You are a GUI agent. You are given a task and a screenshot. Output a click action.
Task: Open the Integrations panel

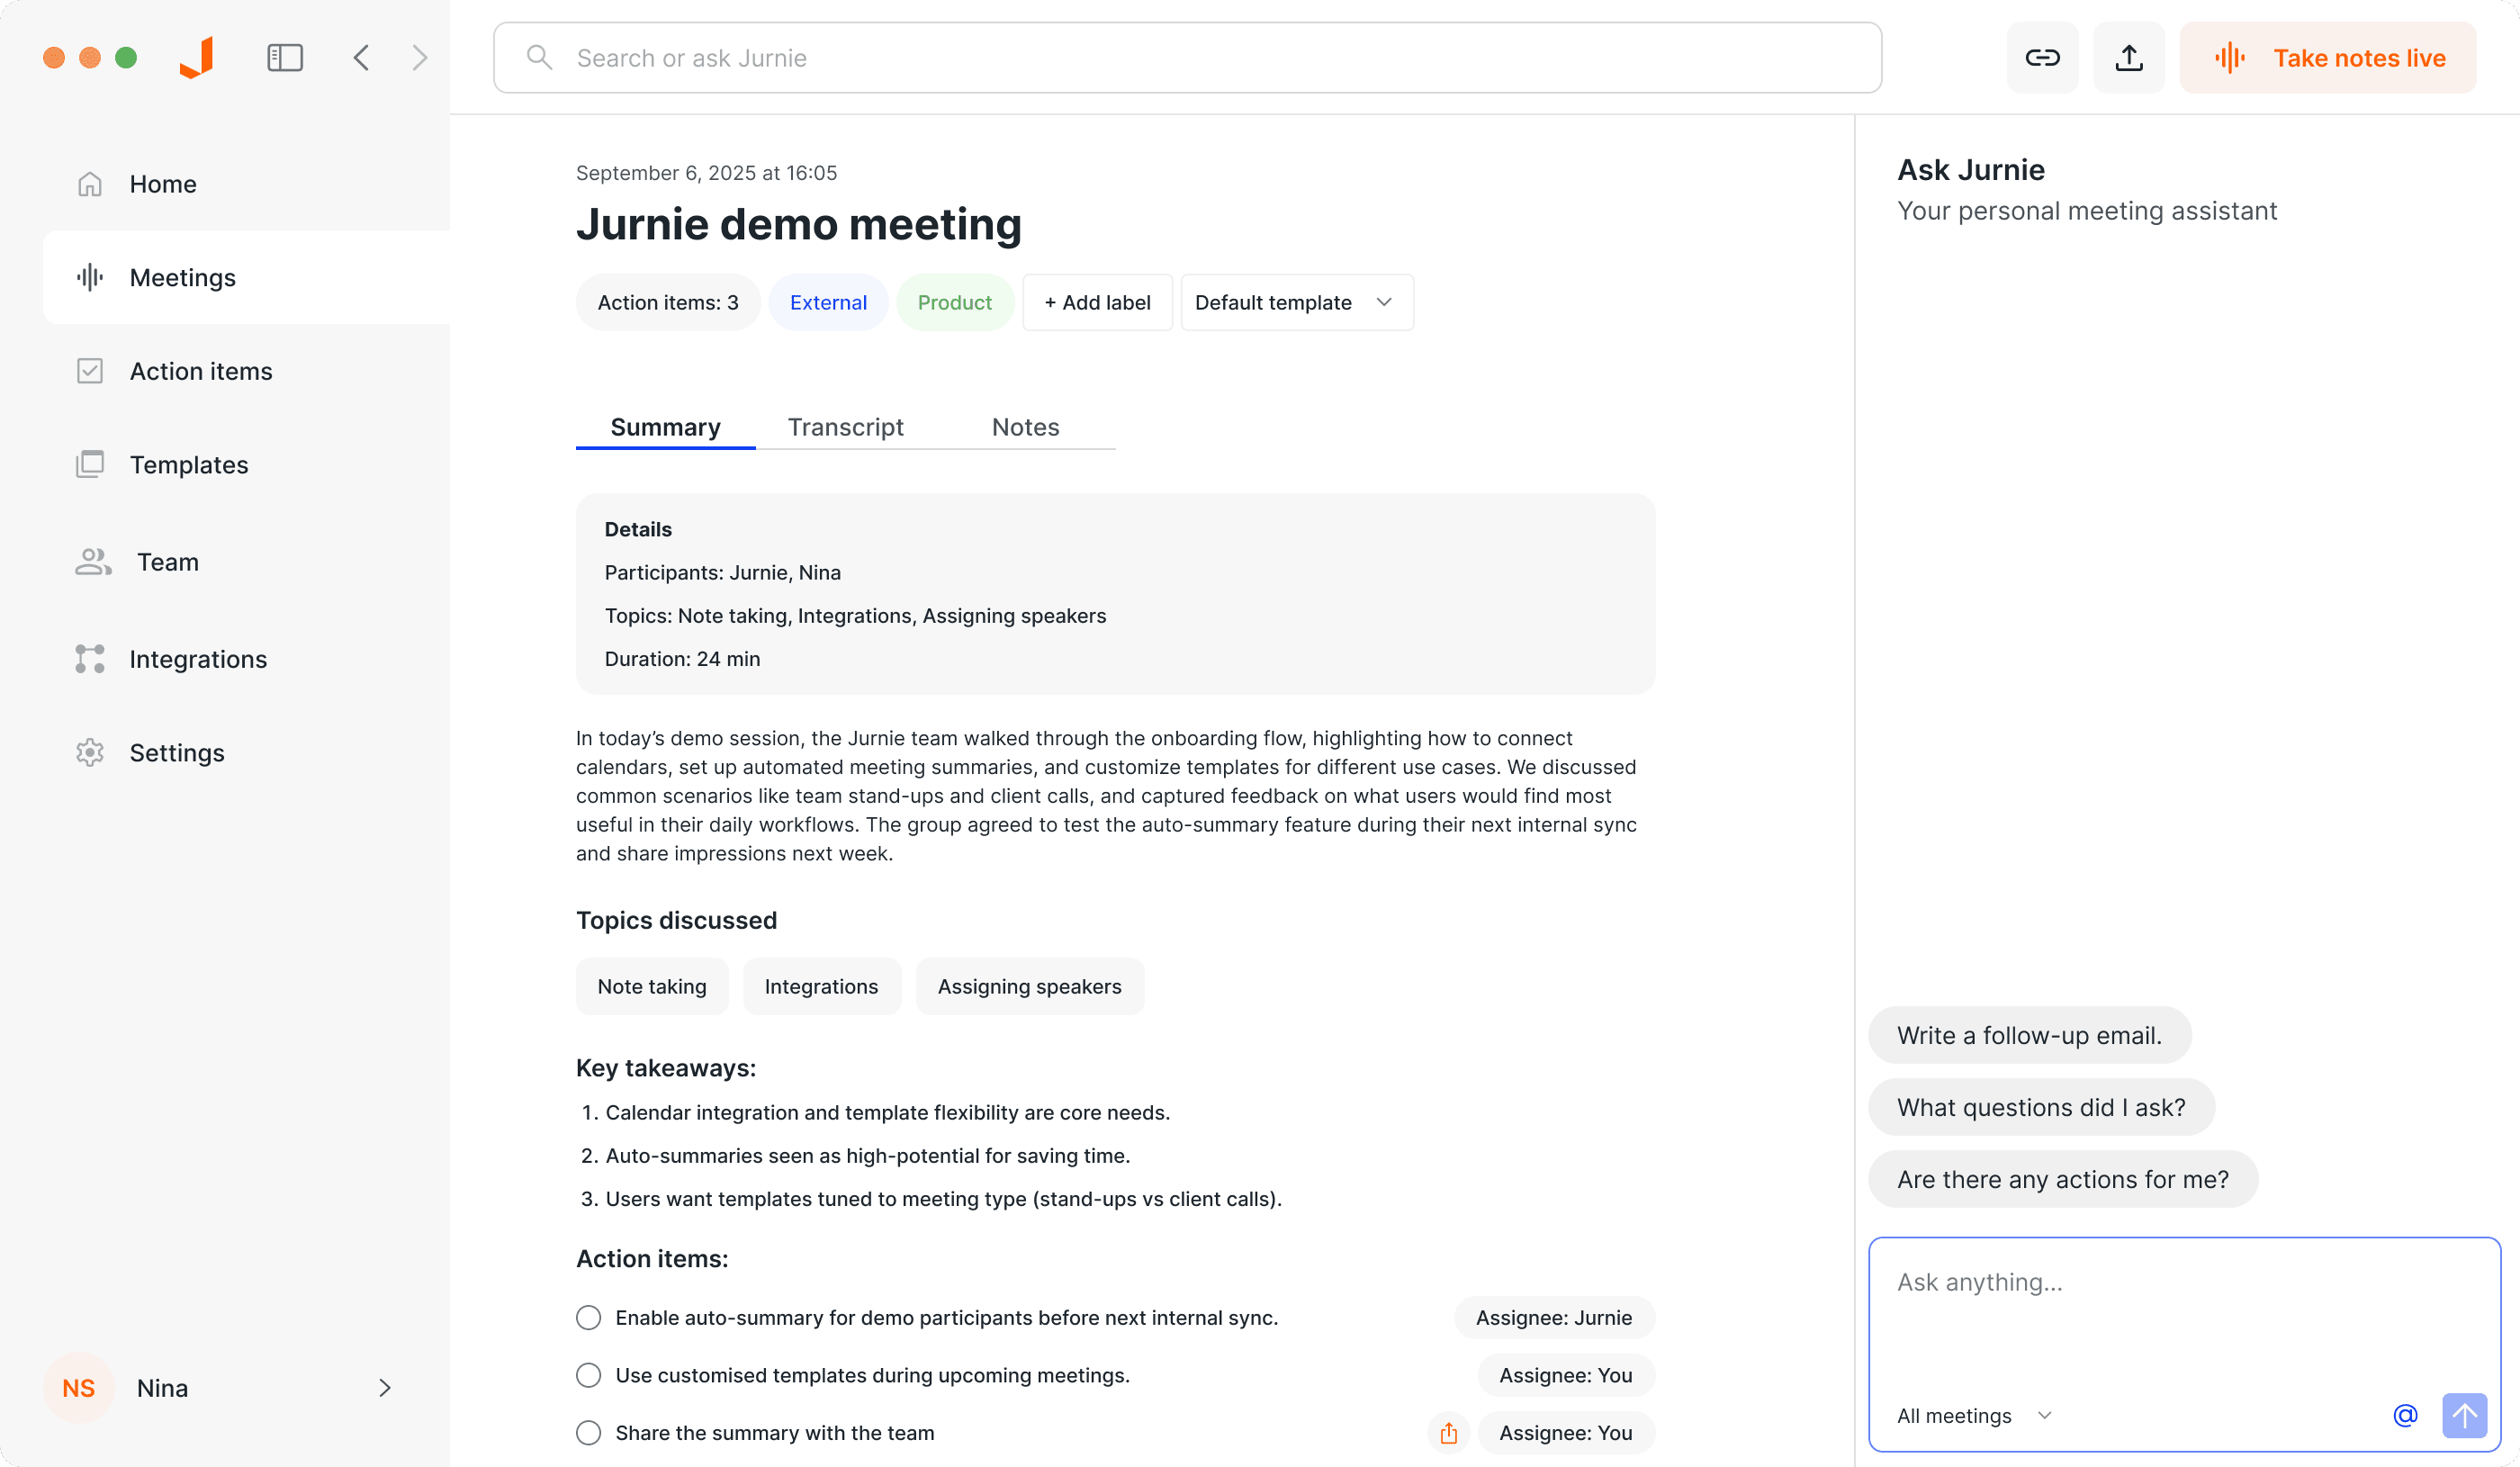click(x=197, y=658)
